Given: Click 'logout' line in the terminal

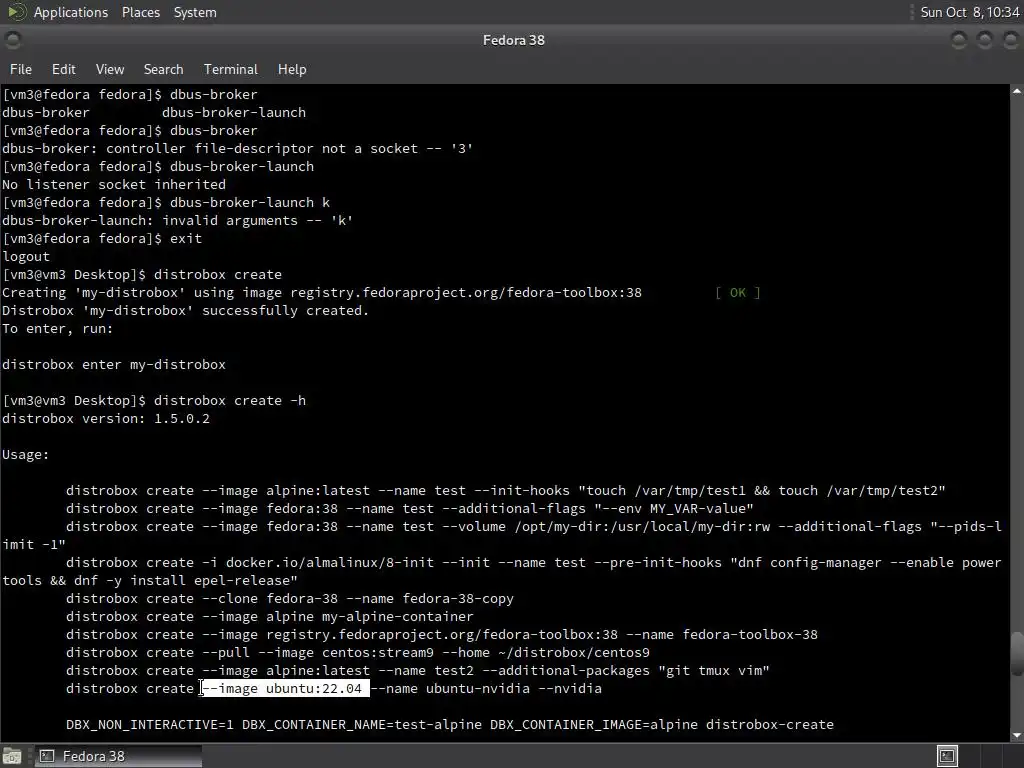Looking at the screenshot, I should click(25, 257).
